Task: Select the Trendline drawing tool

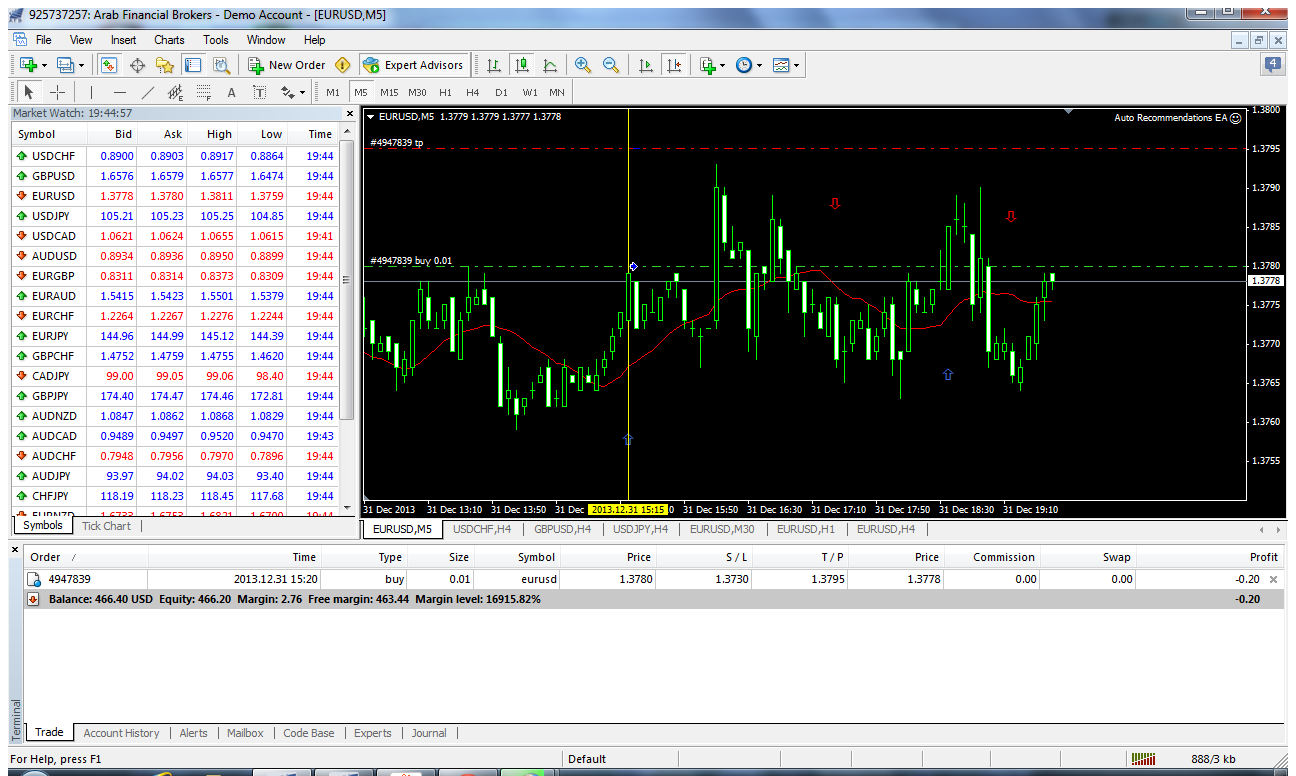Action: (148, 92)
